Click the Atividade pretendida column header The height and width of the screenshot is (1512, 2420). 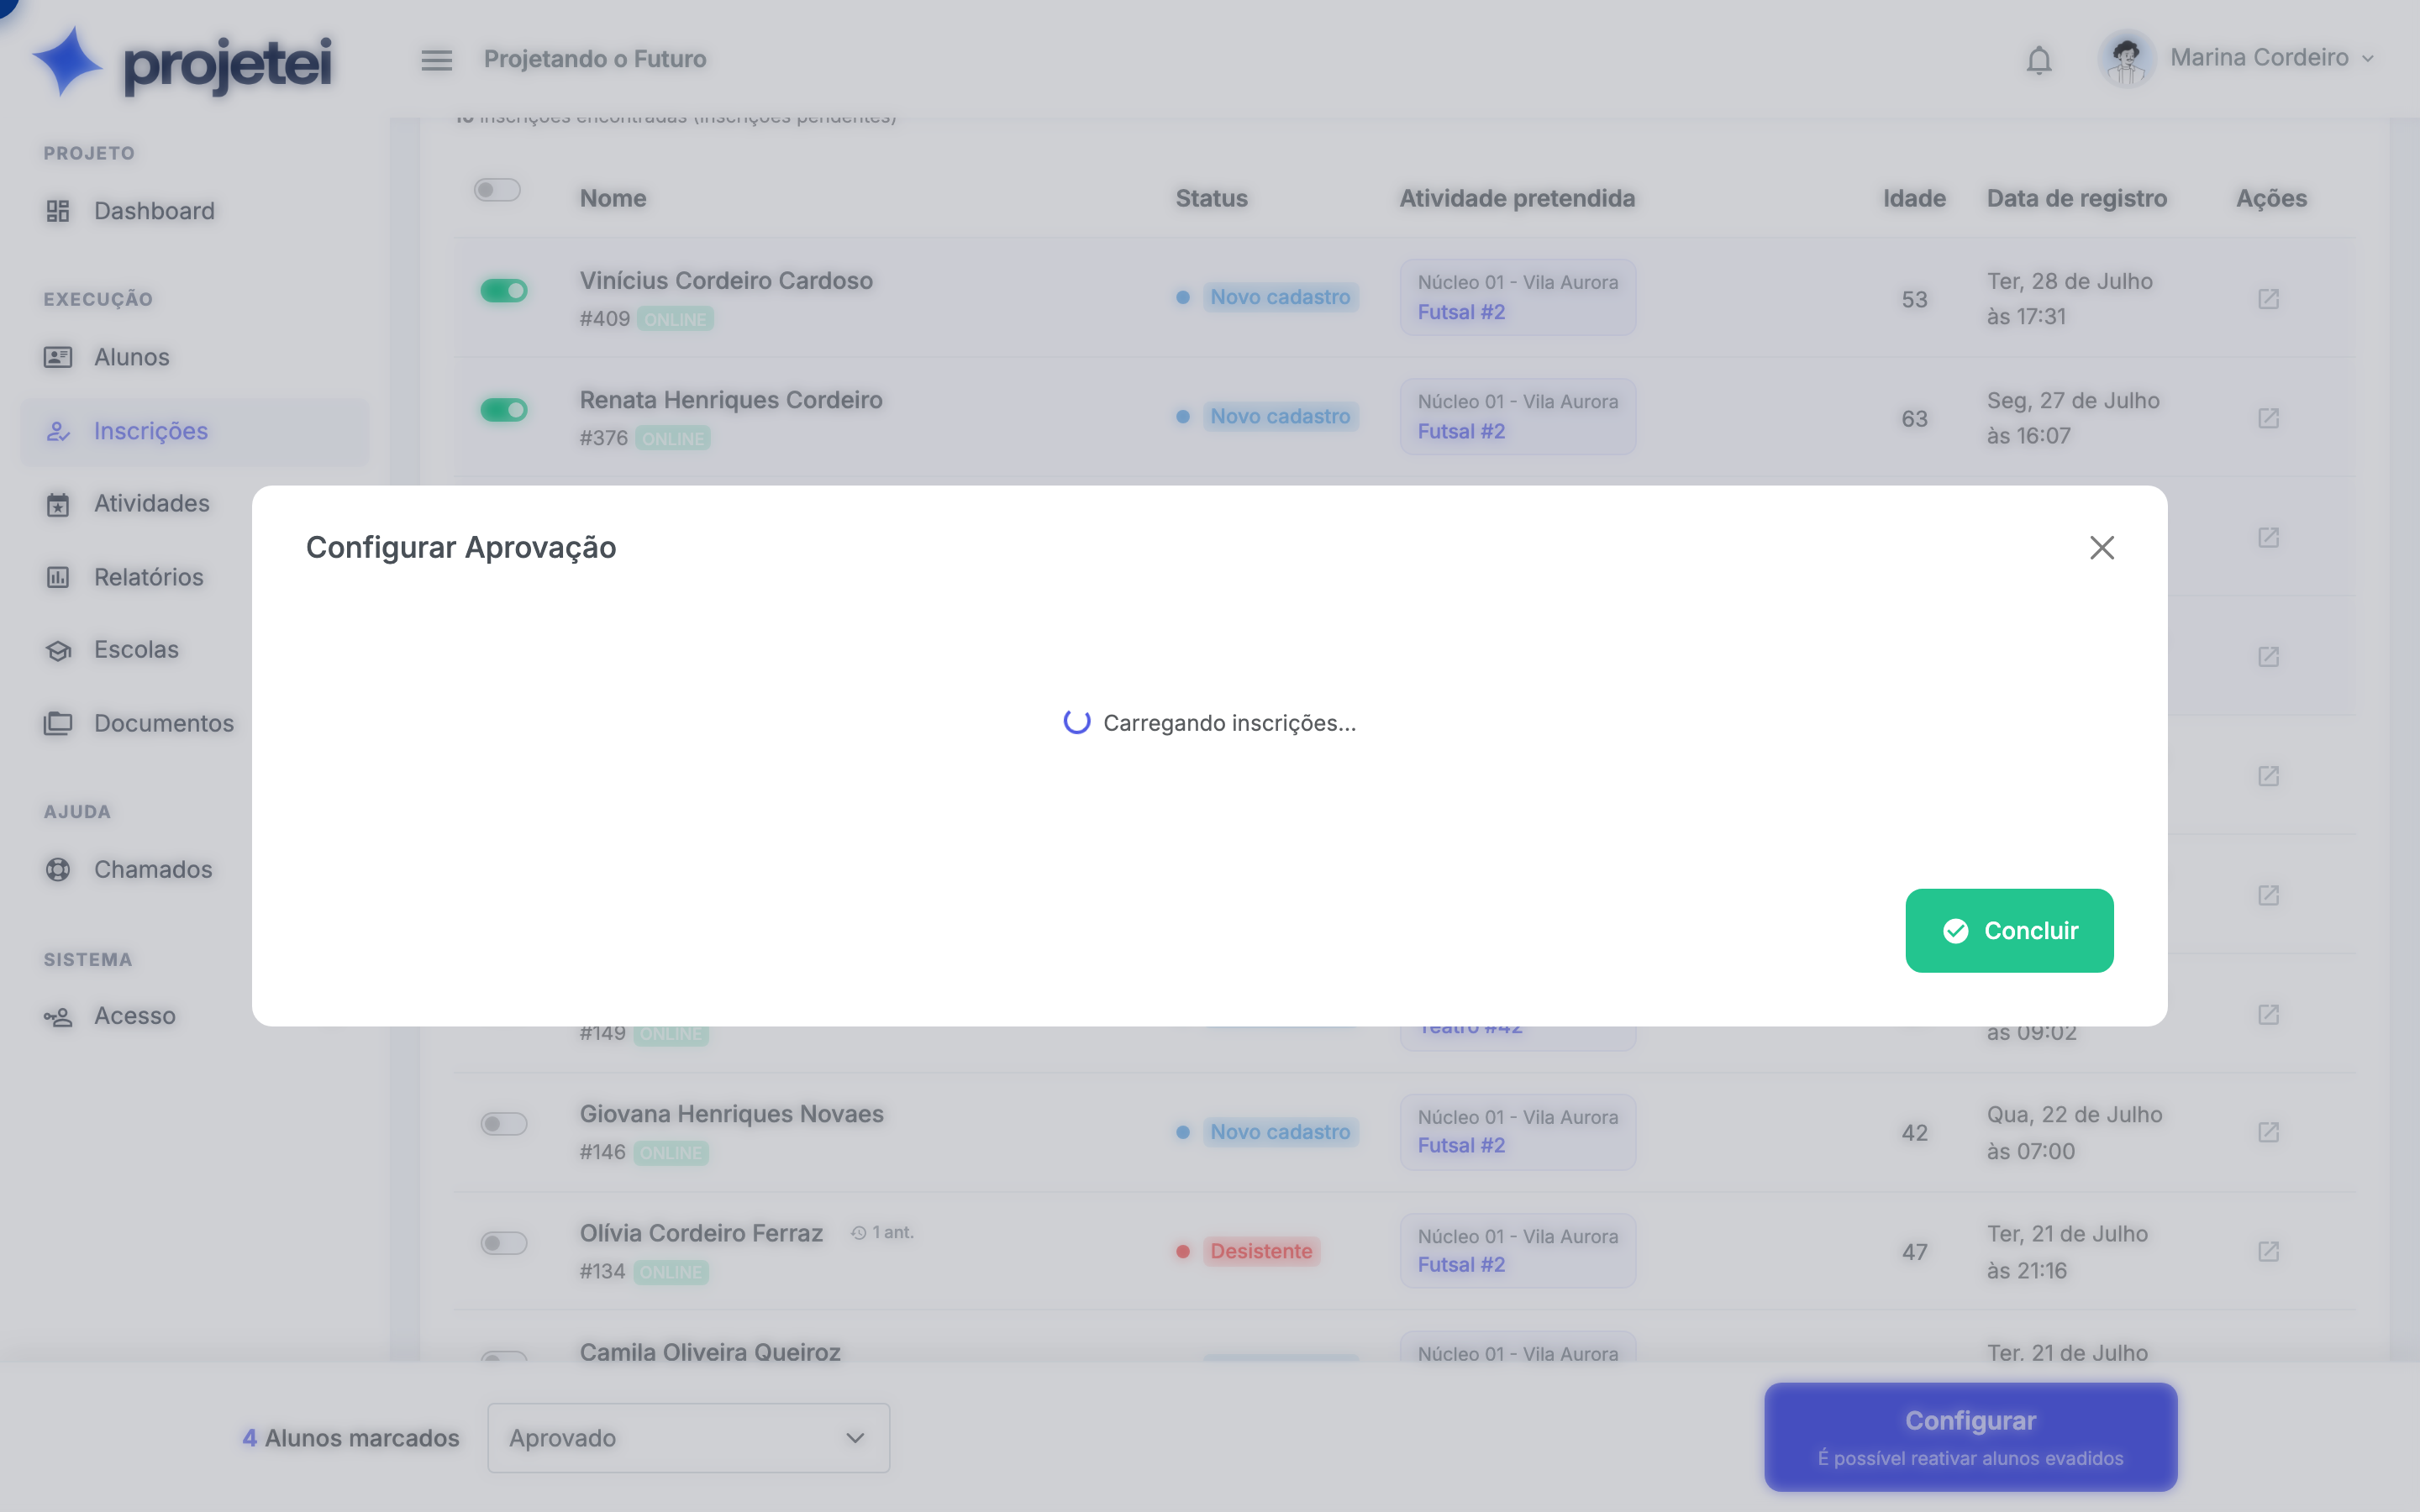1517,198
